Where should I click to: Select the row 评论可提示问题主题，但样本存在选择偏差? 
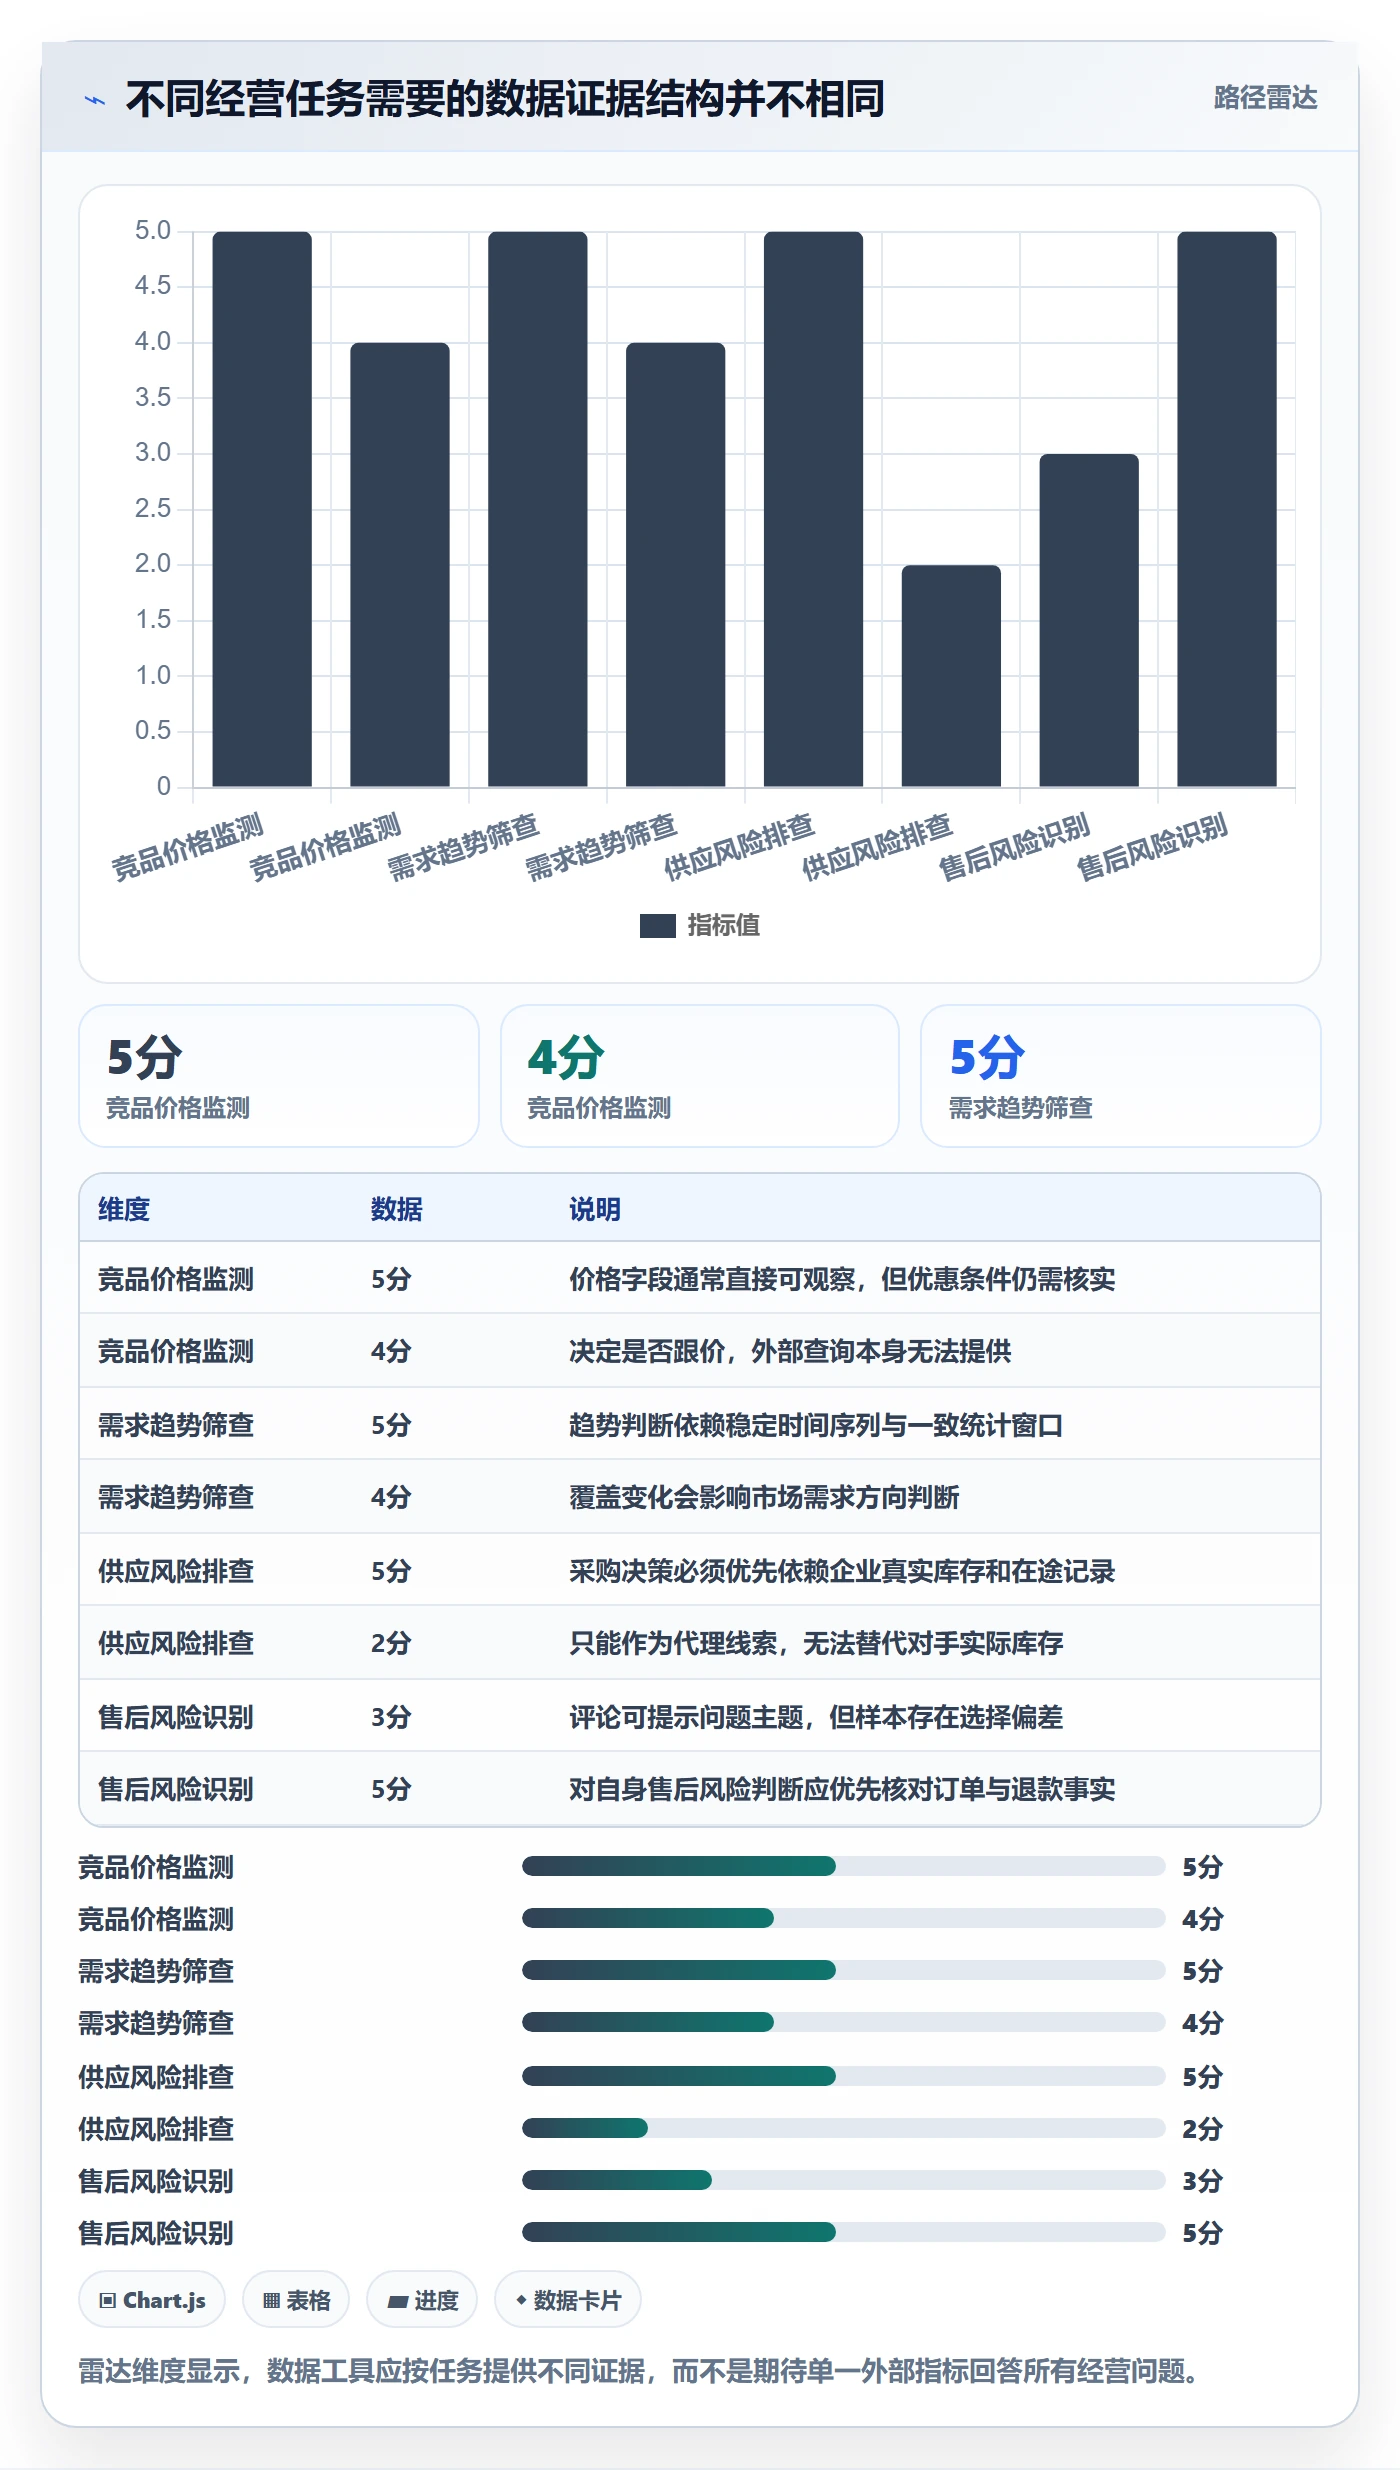coord(700,1716)
